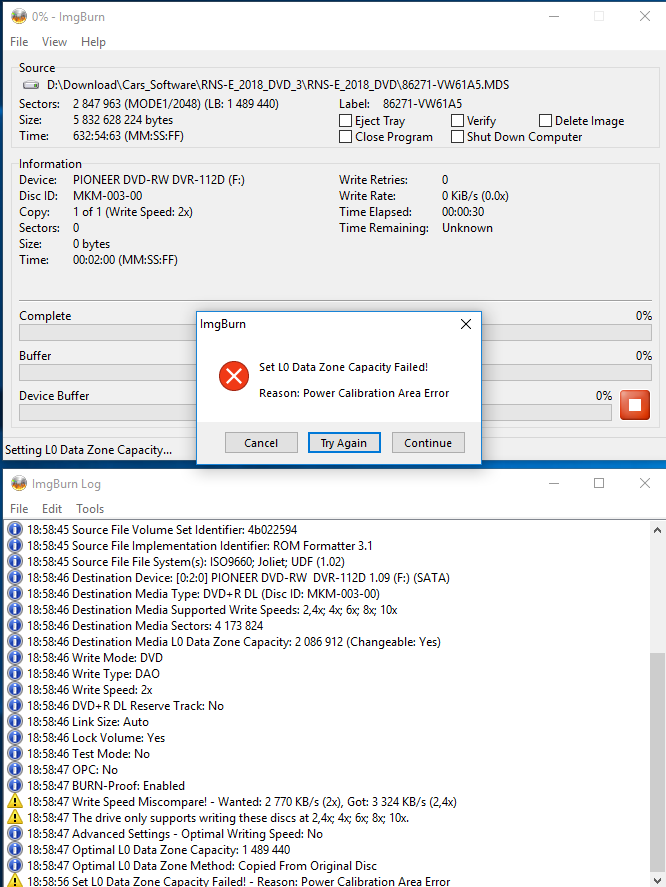Click the Setting L0 Data Zone Capacity status text
Screen dimensions: 666x887
88,450
